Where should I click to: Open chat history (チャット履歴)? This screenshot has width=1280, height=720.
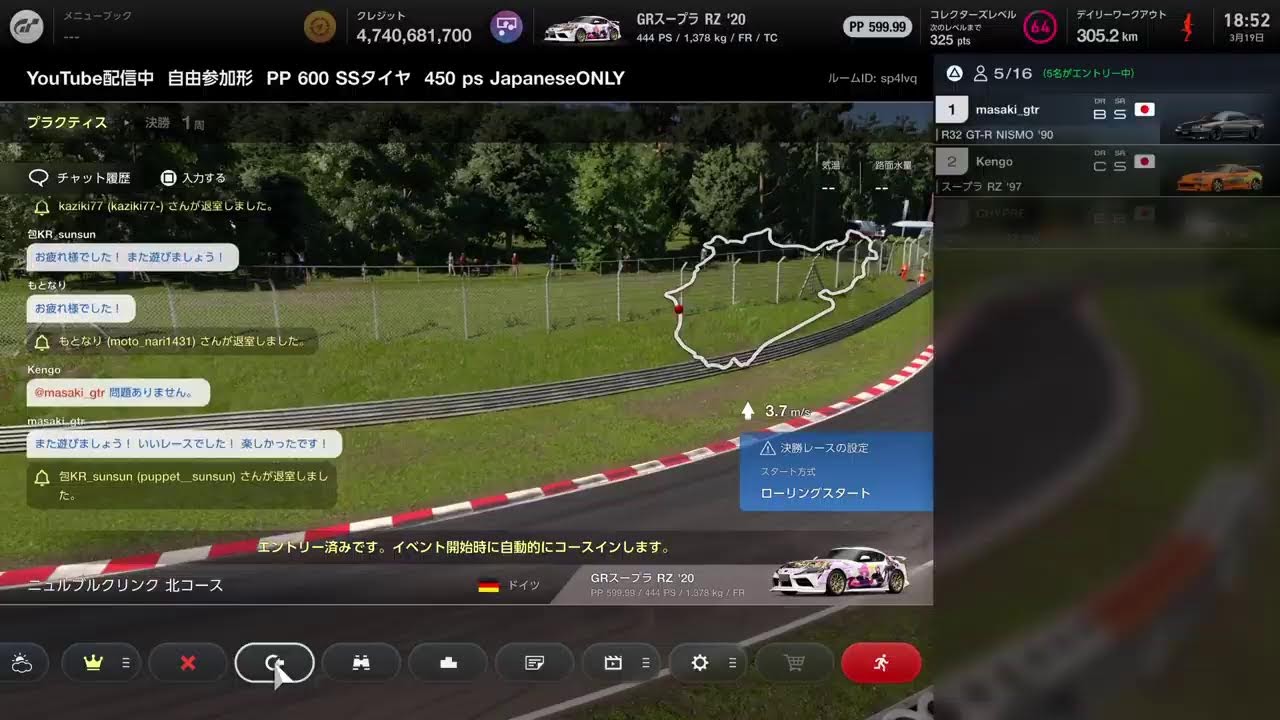80,178
